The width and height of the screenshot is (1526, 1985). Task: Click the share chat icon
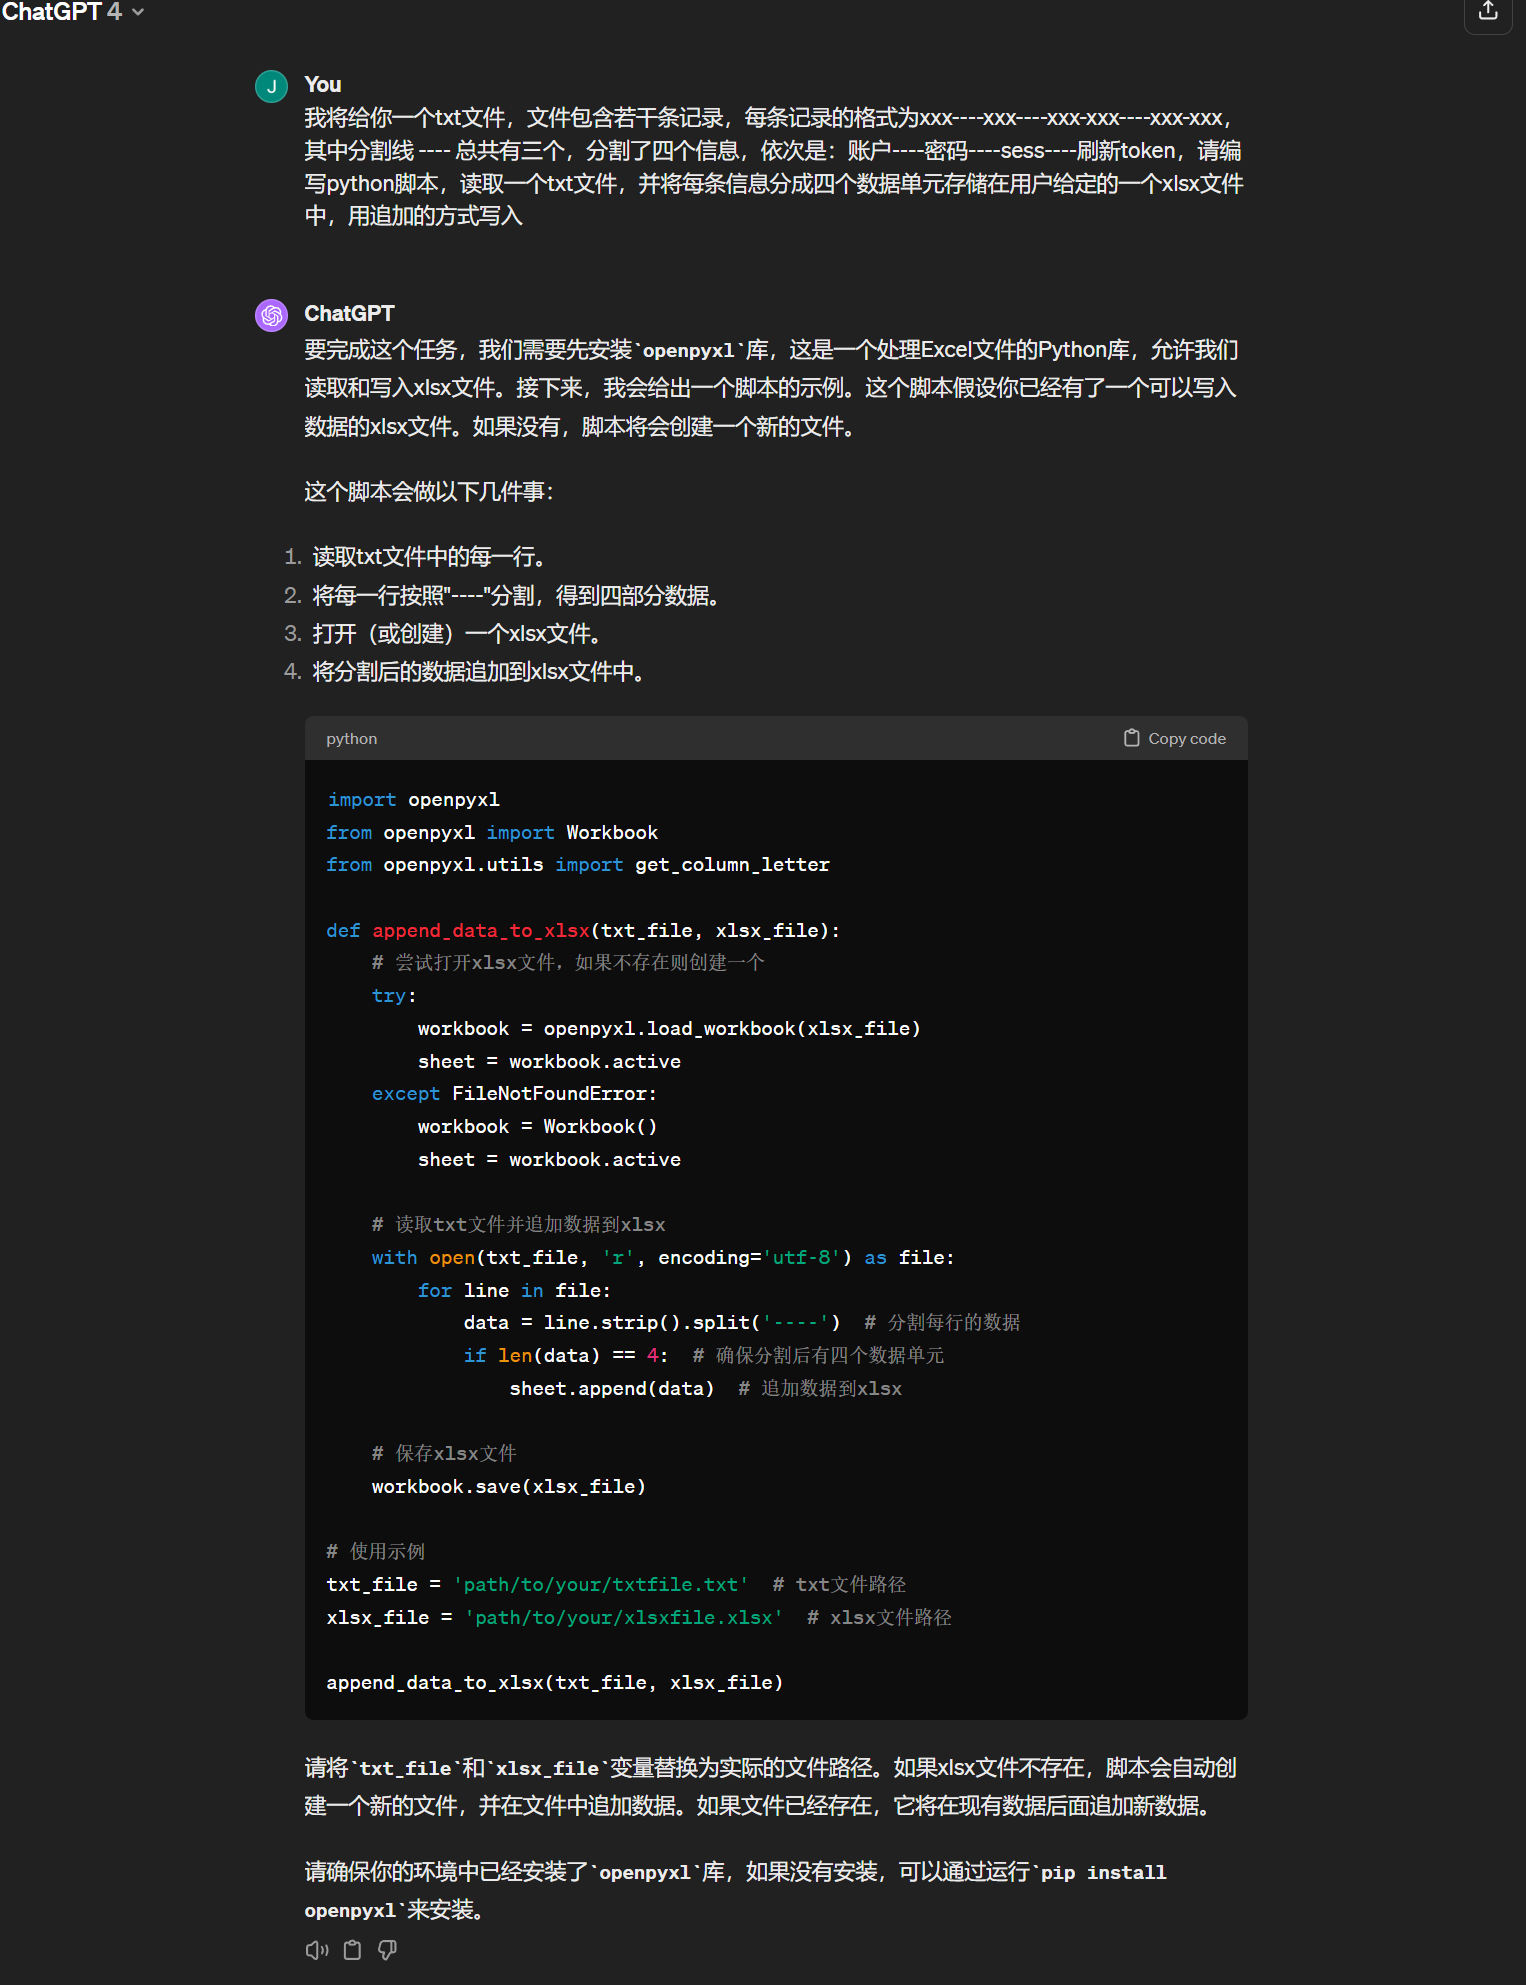point(1488,11)
